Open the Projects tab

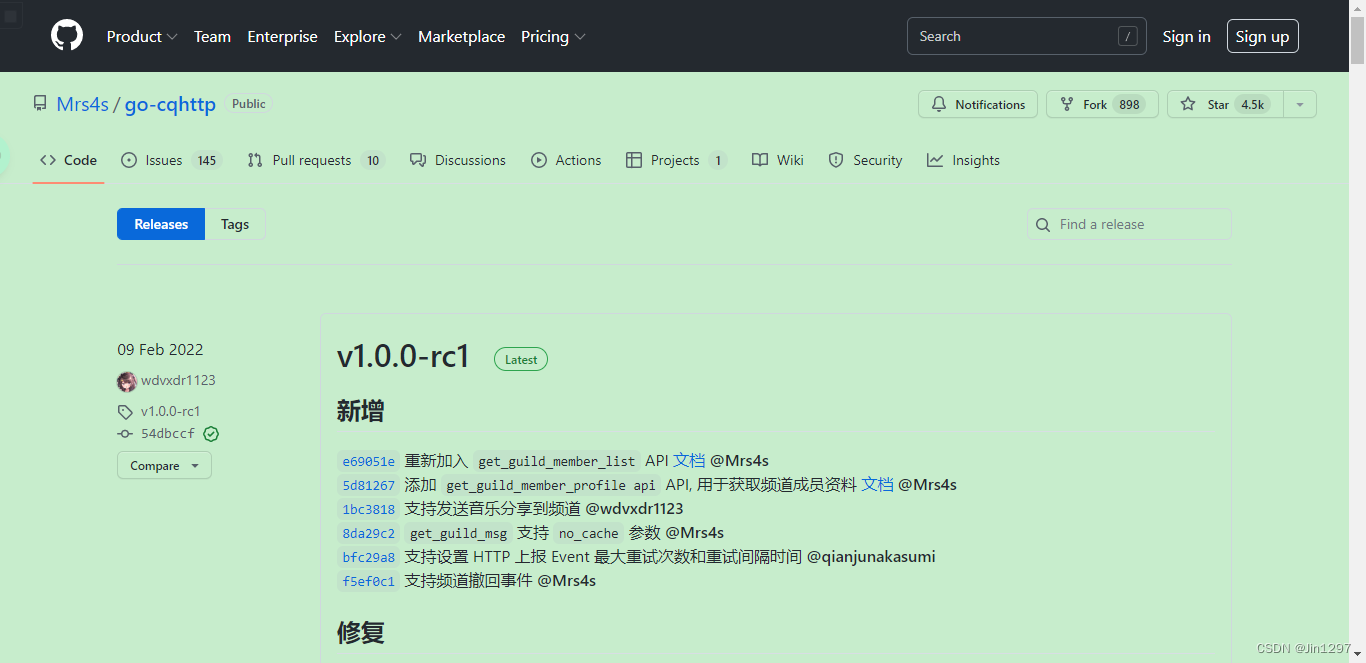tap(676, 160)
